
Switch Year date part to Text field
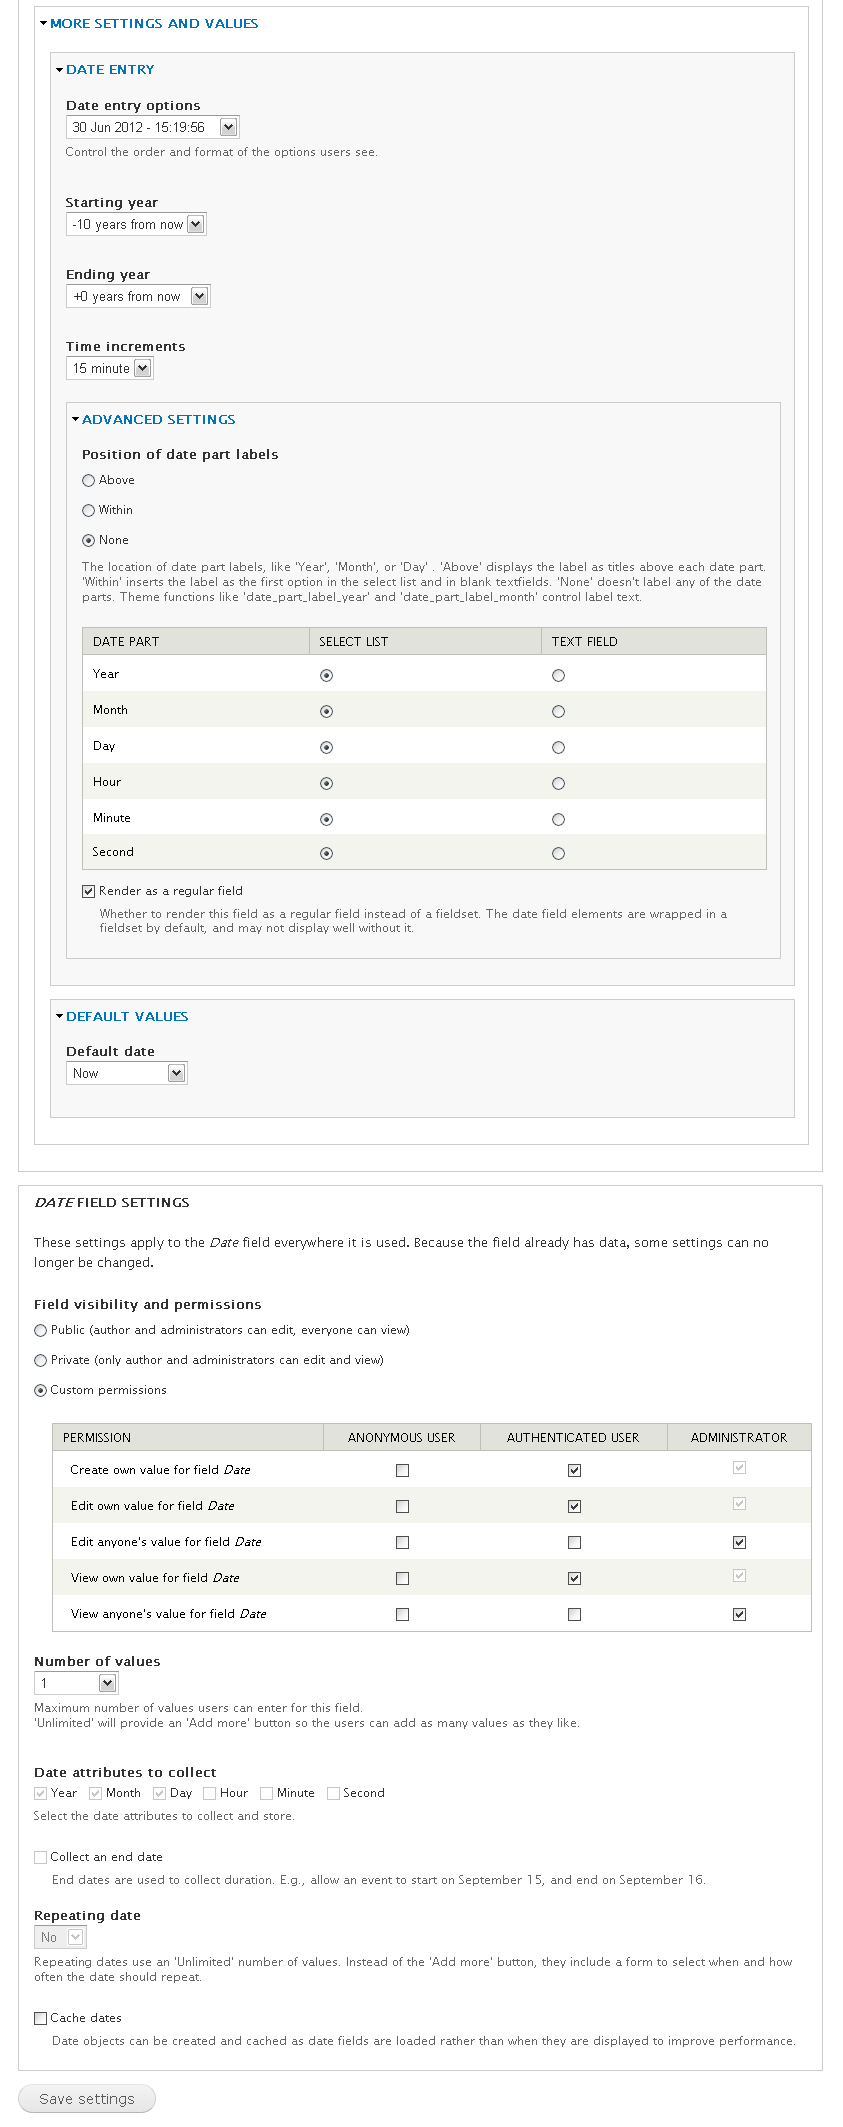(x=558, y=675)
